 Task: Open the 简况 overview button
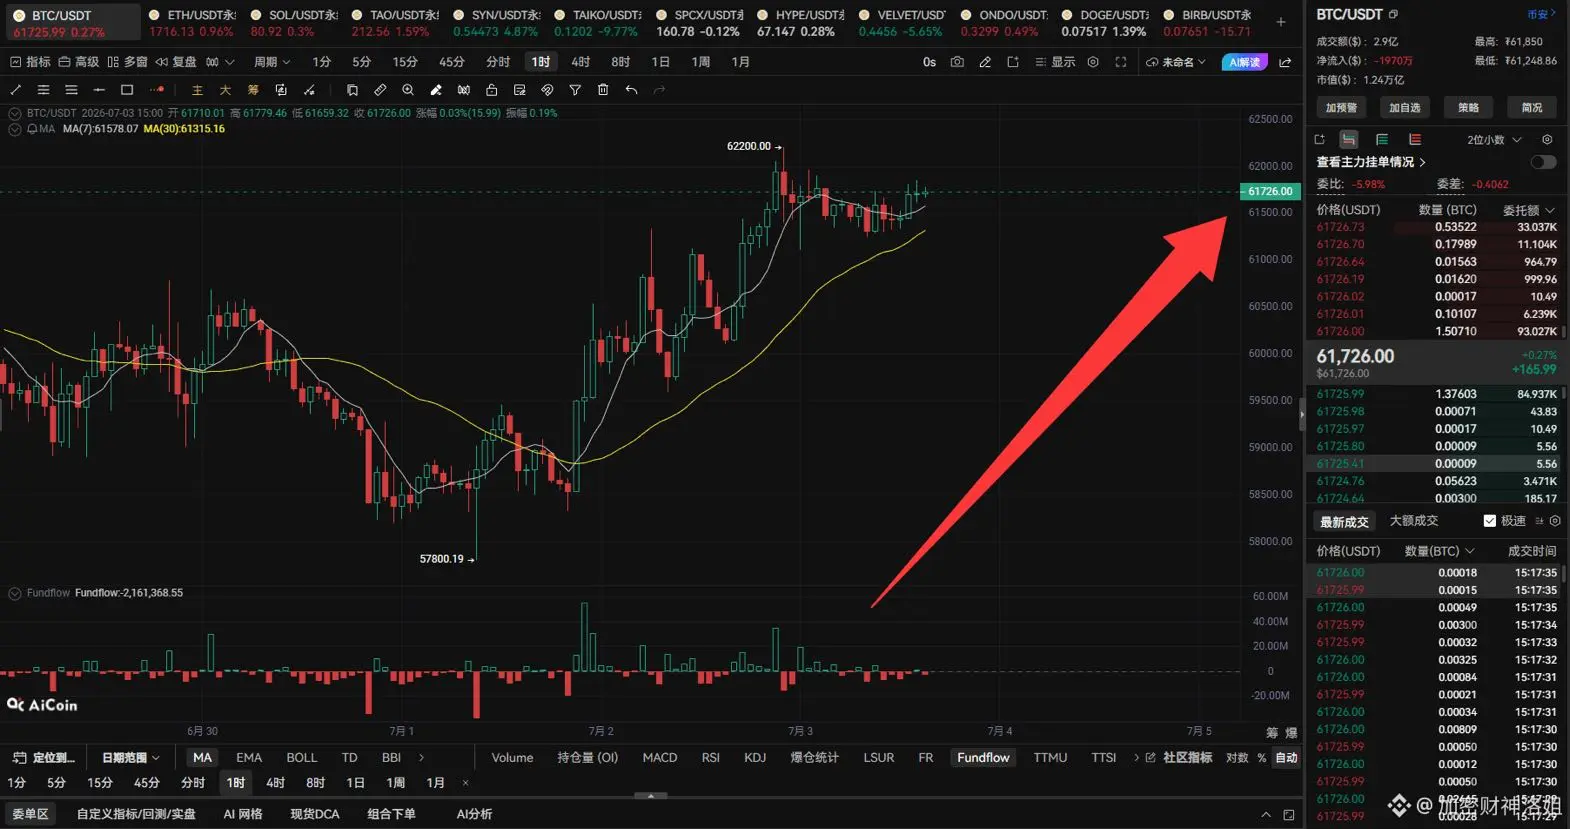[x=1532, y=107]
